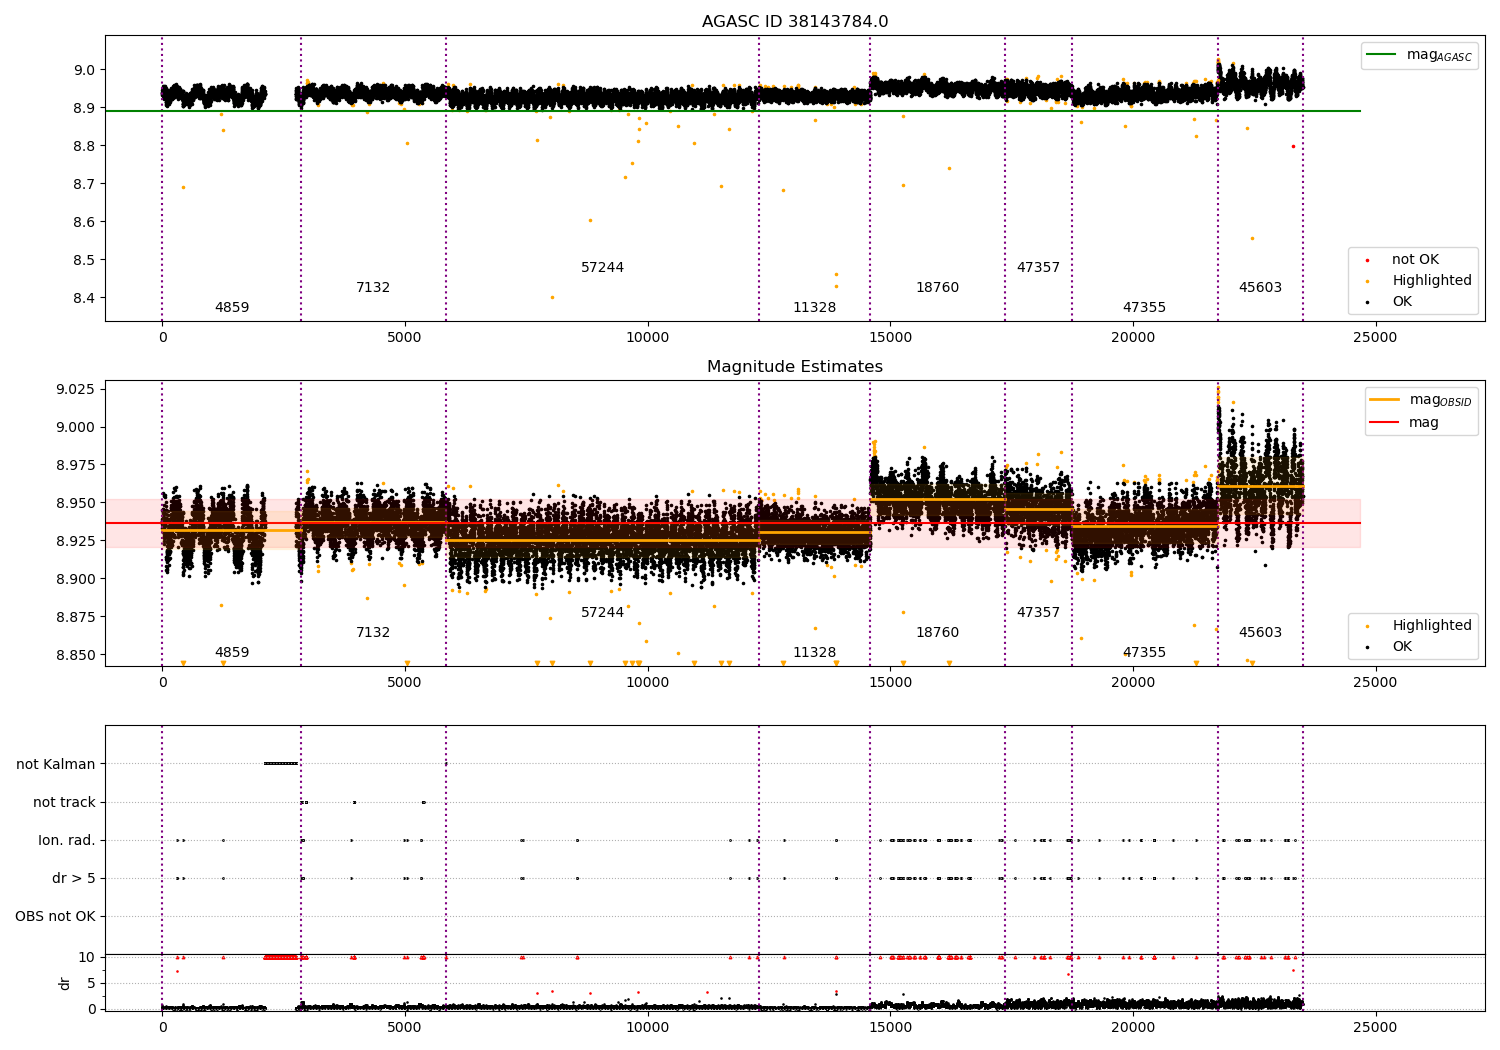Viewport: 1500px width, 1050px height.
Task: Click the 'Magnitude Estimates' title
Action: (795, 367)
